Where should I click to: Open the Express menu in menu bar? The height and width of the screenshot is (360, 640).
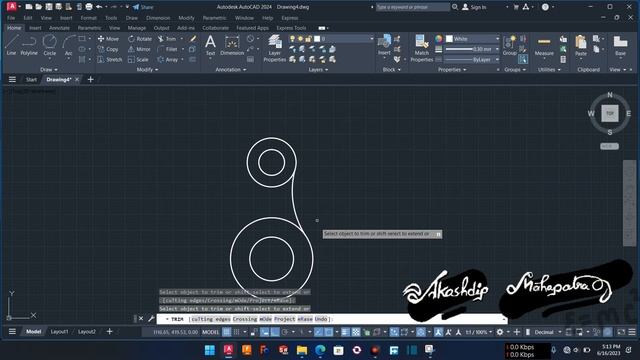click(x=289, y=18)
